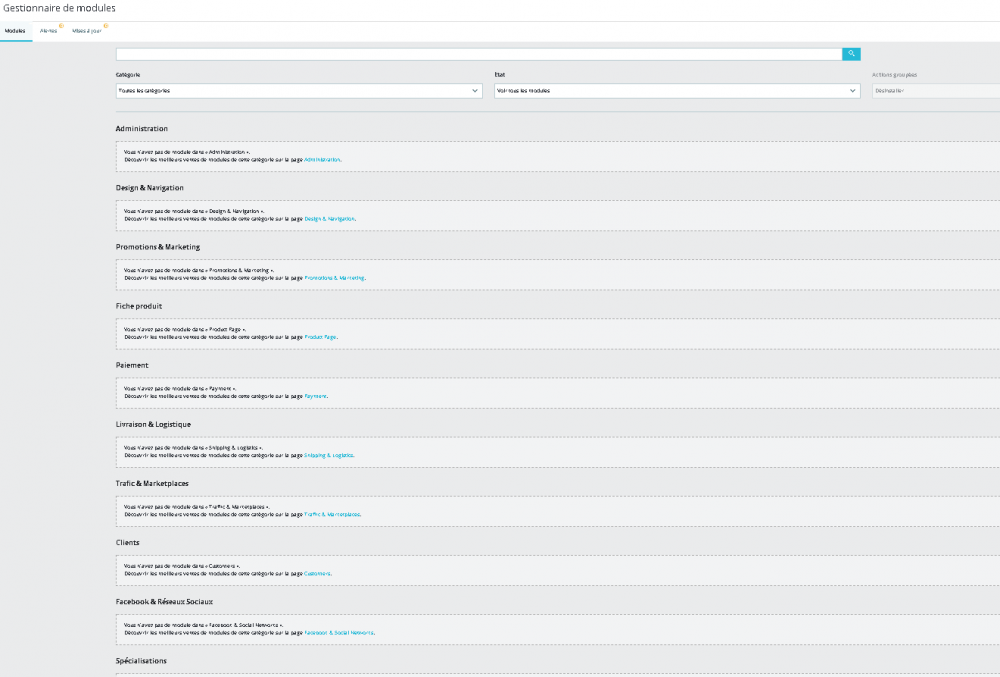Viewport: 1000px width, 677px height.
Task: Open the Administration category page link
Action: click(322, 159)
